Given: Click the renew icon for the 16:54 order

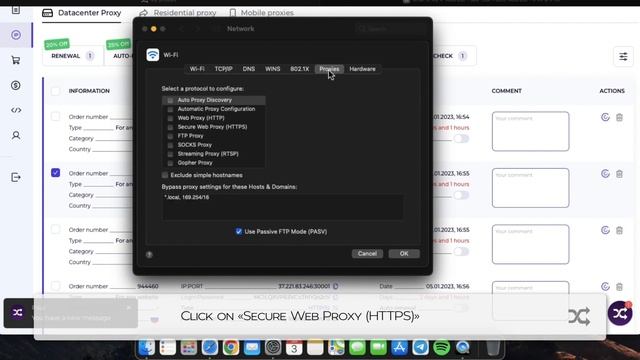Looking at the screenshot, I should (605, 117).
